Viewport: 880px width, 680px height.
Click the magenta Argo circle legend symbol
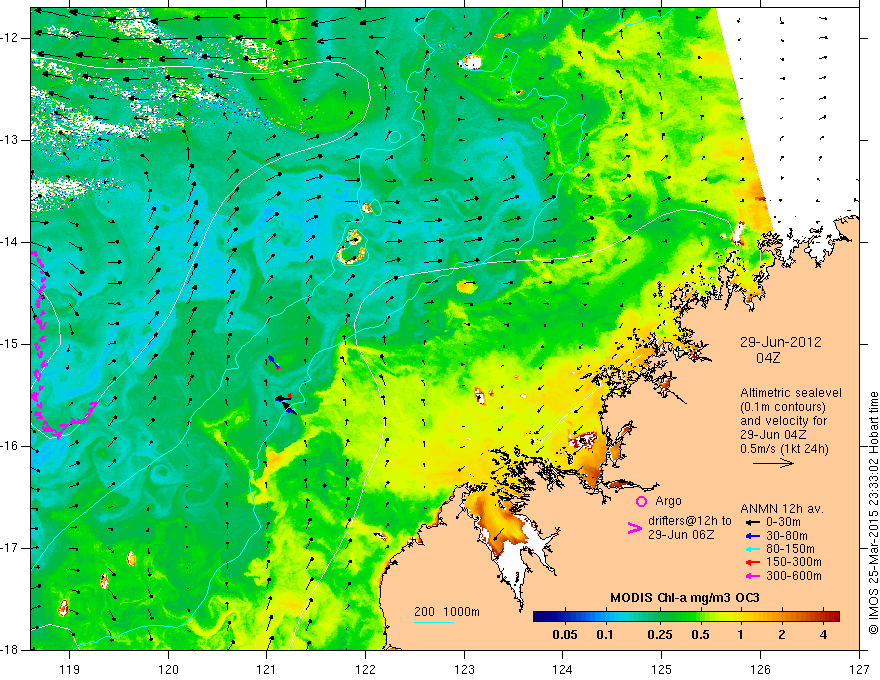coord(641,502)
